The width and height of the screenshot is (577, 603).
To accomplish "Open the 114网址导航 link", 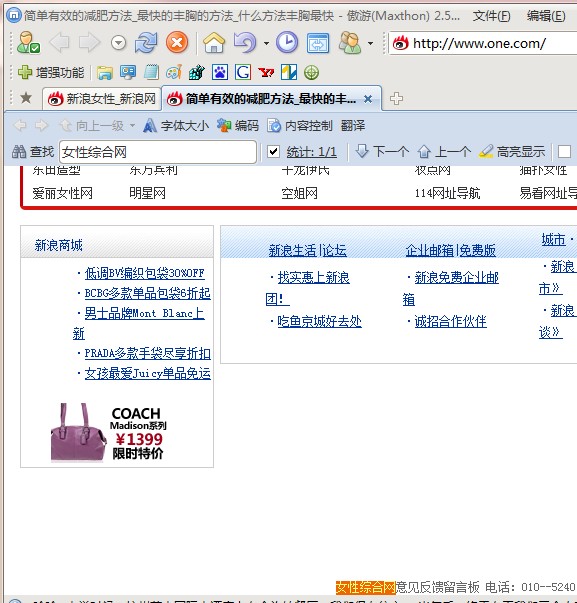I will [x=447, y=193].
